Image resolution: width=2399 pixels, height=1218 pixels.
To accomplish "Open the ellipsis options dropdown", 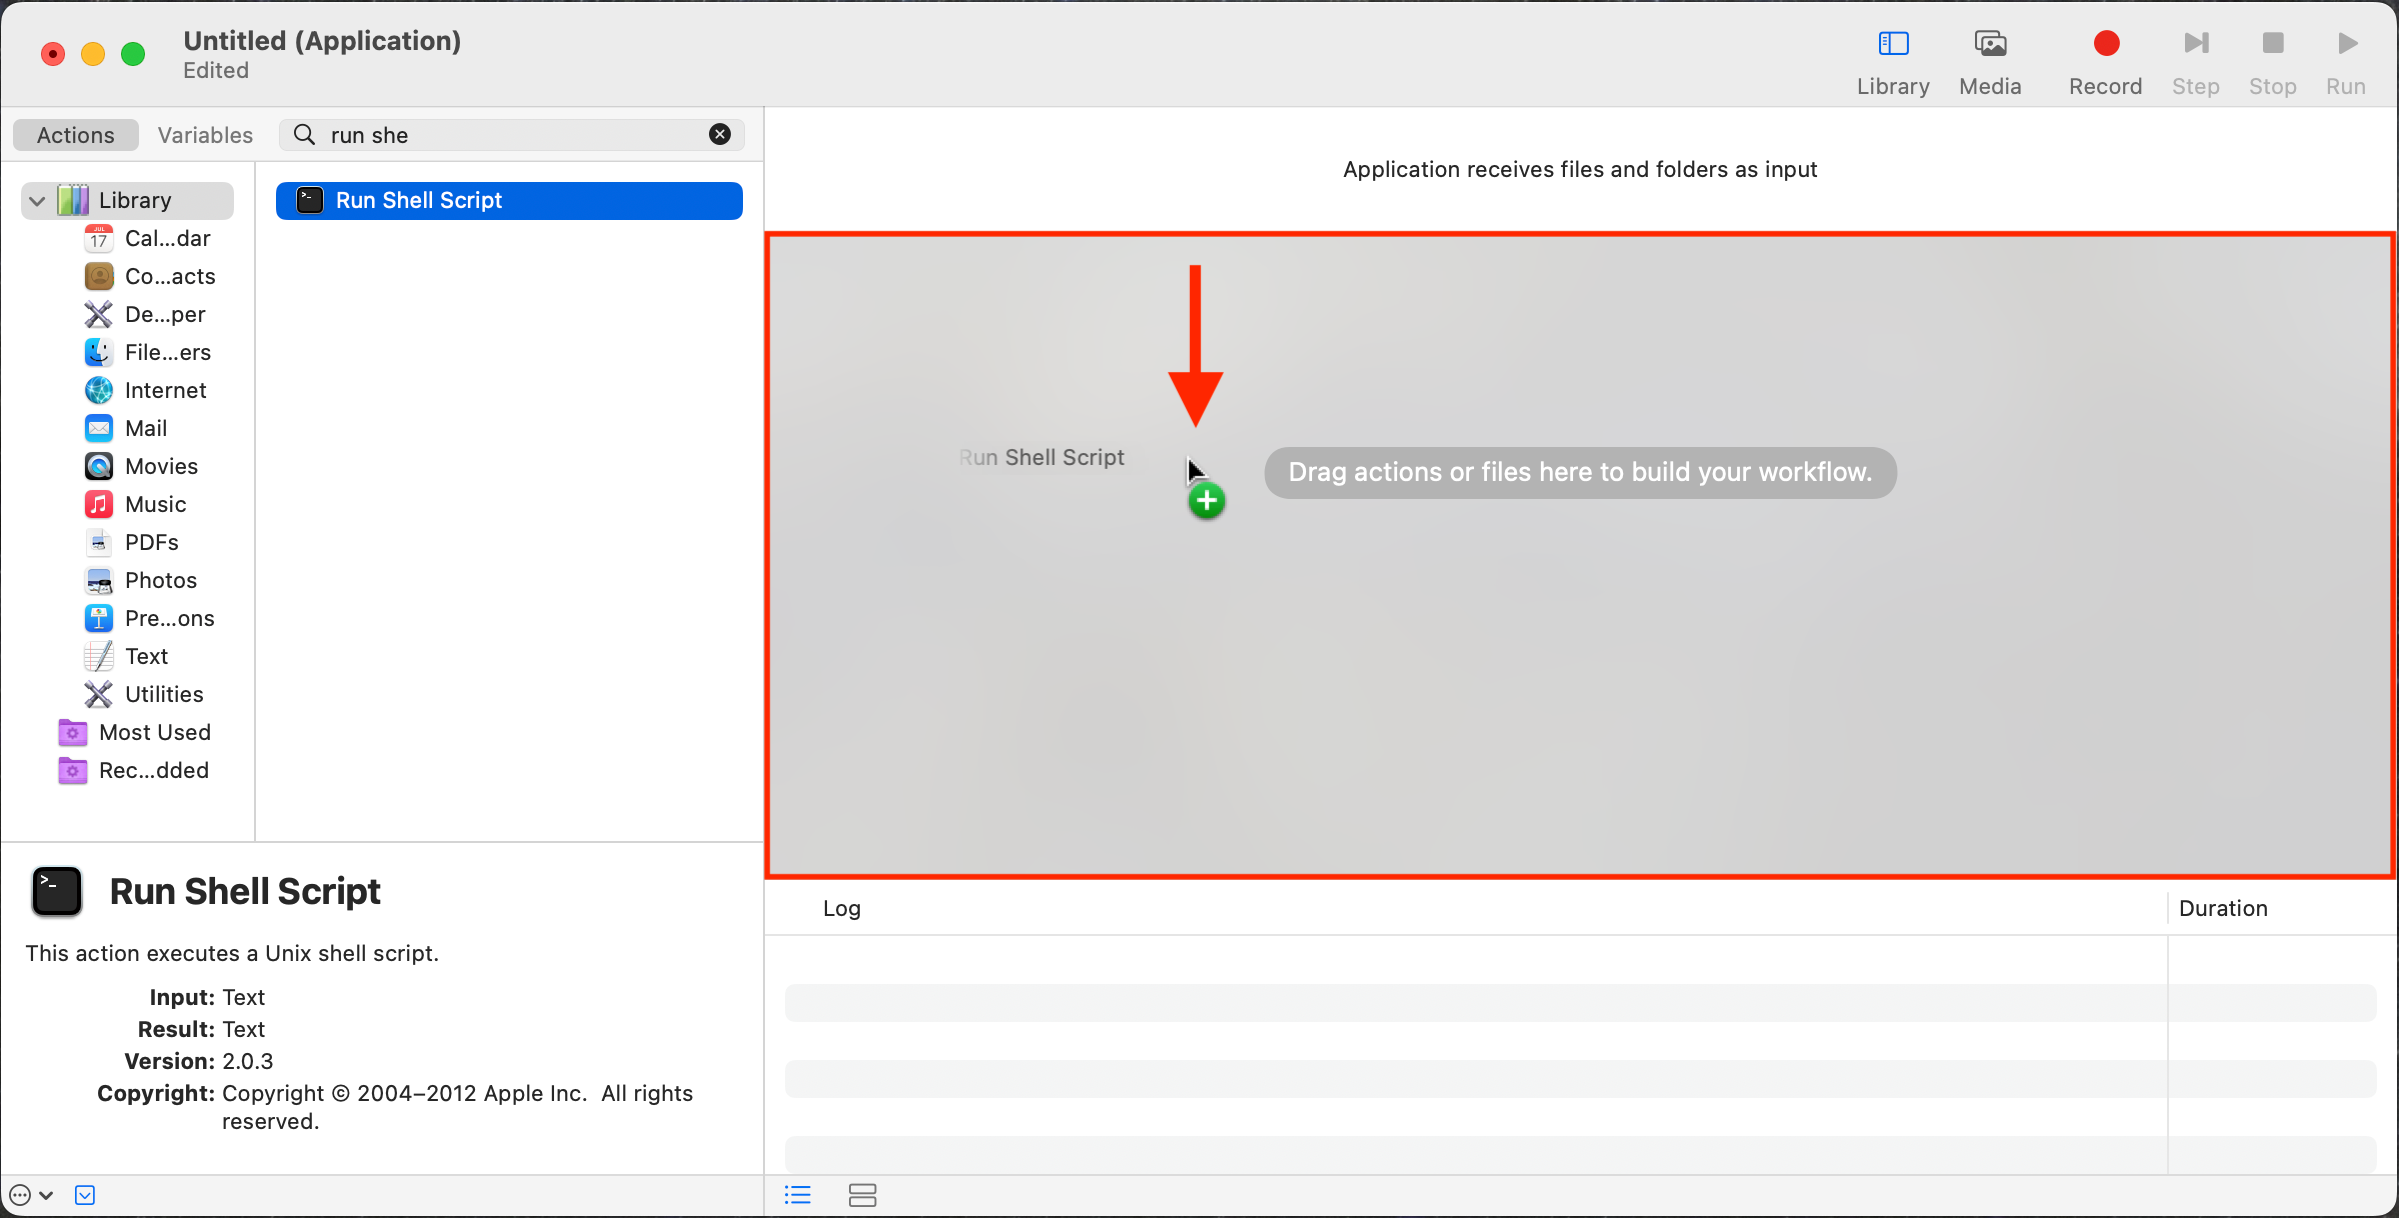I will click(x=30, y=1195).
